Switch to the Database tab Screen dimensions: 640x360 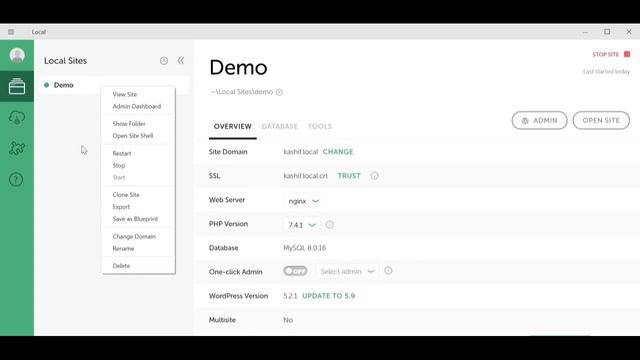click(280, 127)
